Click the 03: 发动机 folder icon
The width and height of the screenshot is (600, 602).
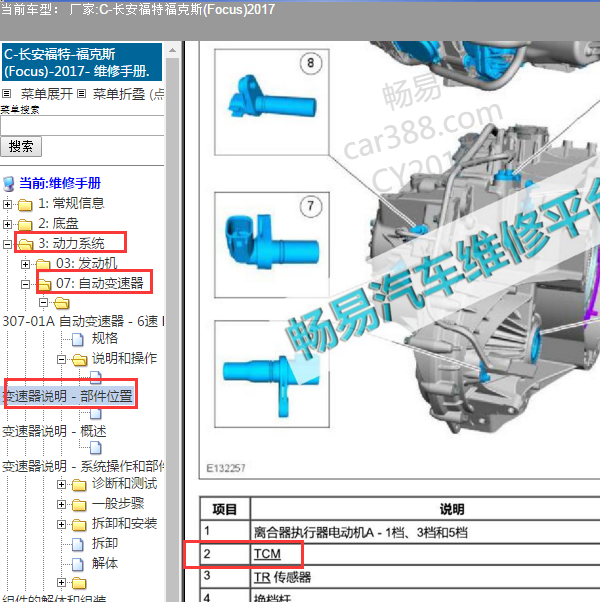pos(43,265)
